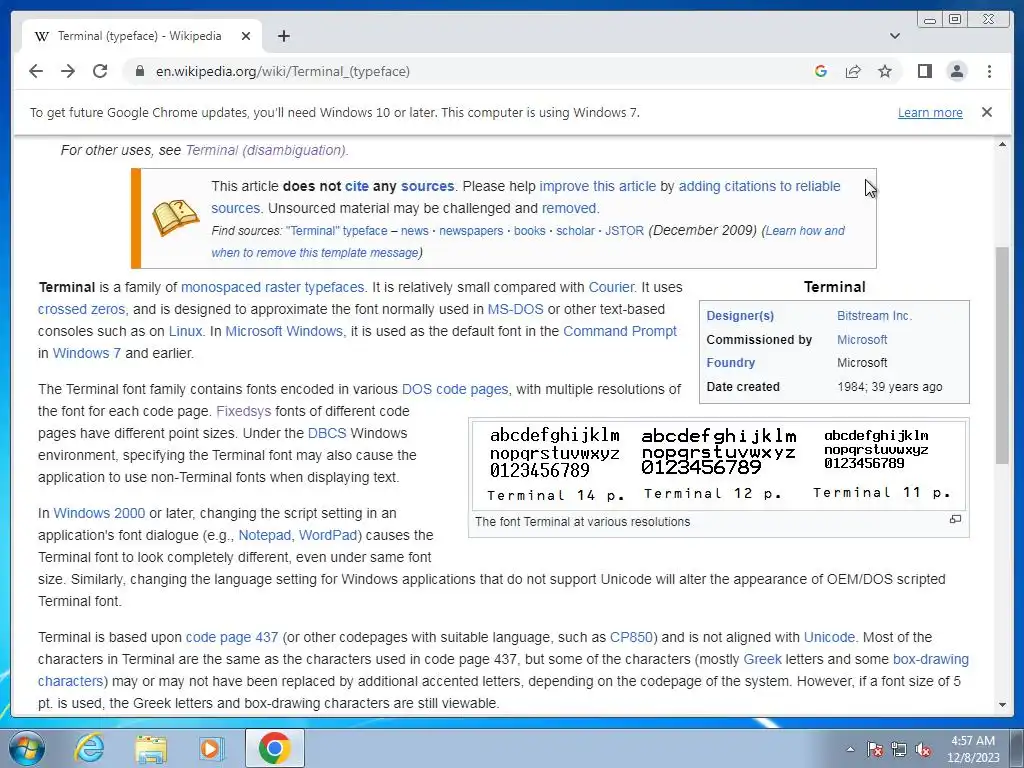Open the CP850 link

pyautogui.click(x=632, y=637)
